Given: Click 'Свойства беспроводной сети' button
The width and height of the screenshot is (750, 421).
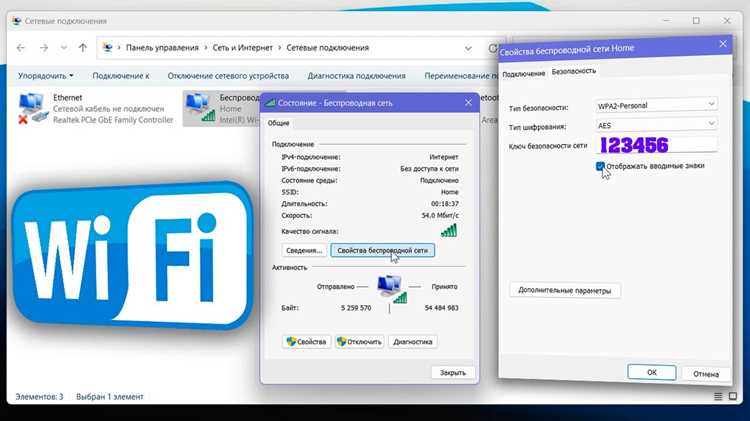Looking at the screenshot, I should [383, 250].
